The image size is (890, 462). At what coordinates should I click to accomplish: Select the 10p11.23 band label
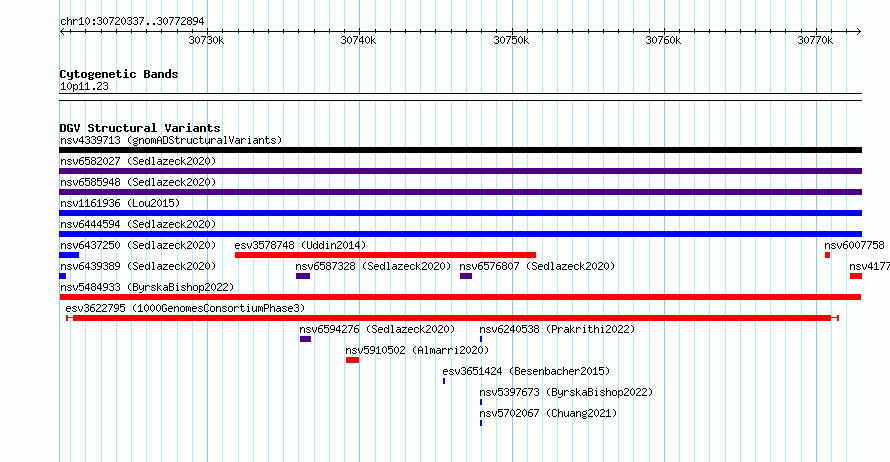(x=84, y=87)
